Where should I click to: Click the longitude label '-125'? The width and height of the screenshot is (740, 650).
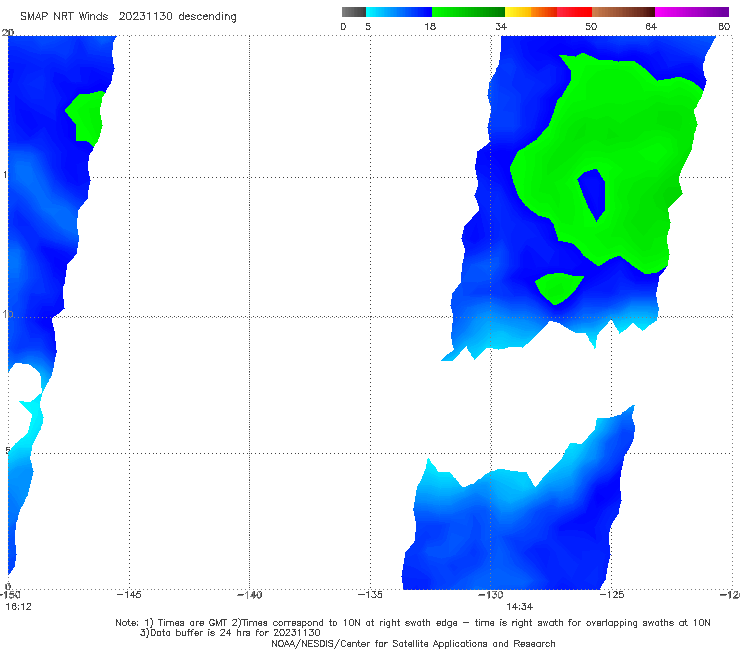[x=612, y=595]
